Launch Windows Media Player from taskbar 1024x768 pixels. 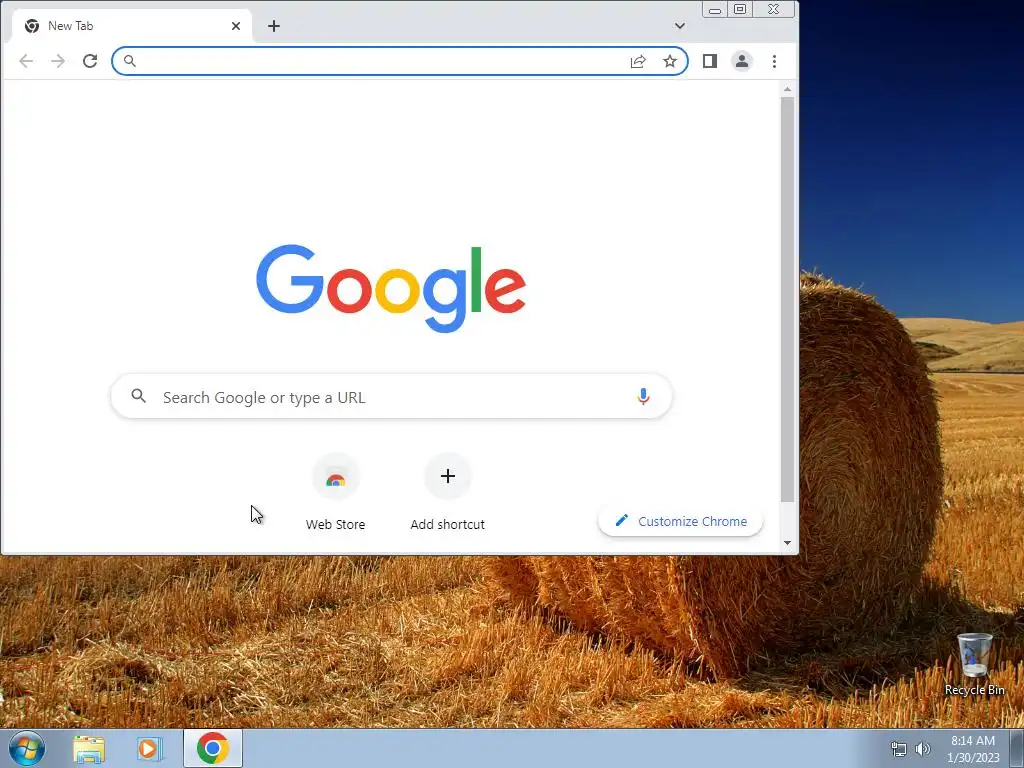click(149, 749)
